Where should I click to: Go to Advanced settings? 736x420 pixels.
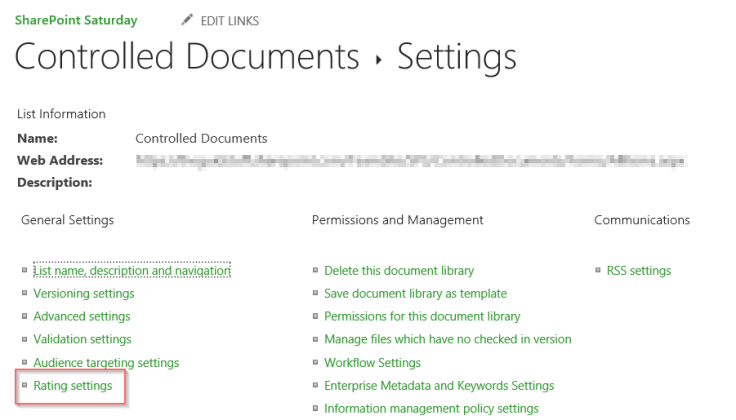click(x=82, y=317)
